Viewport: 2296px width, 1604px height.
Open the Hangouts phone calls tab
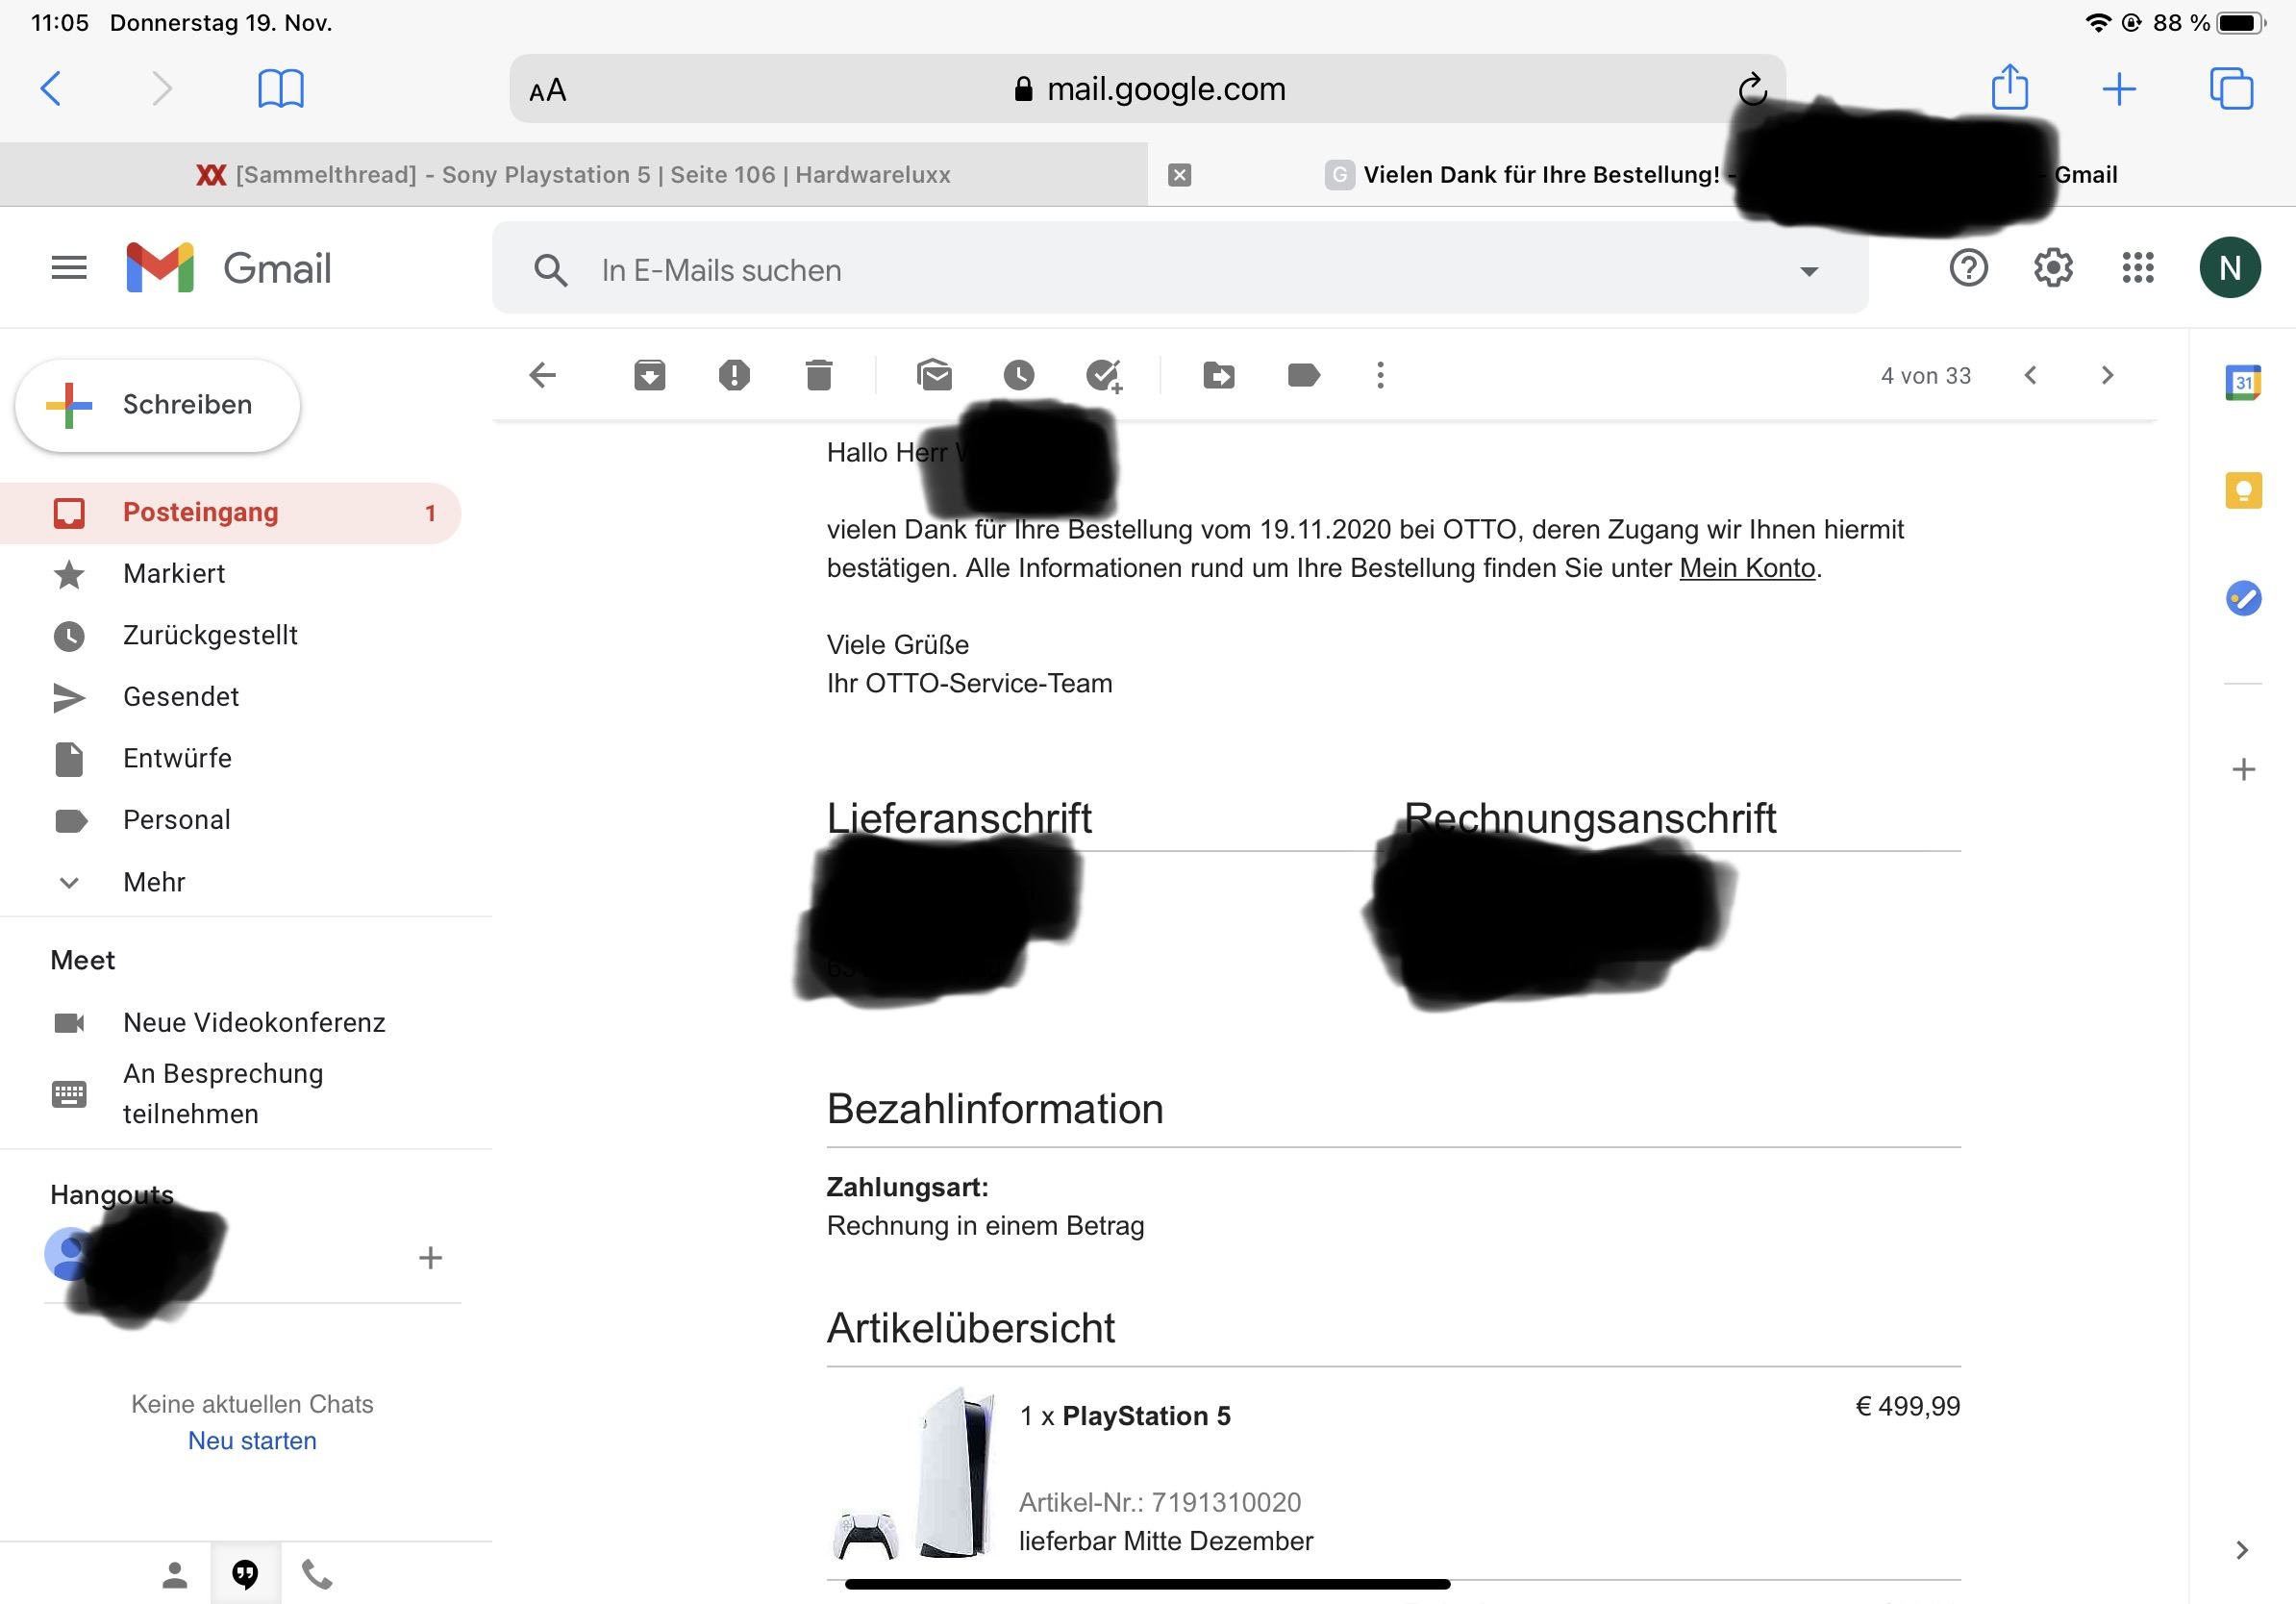(x=317, y=1575)
